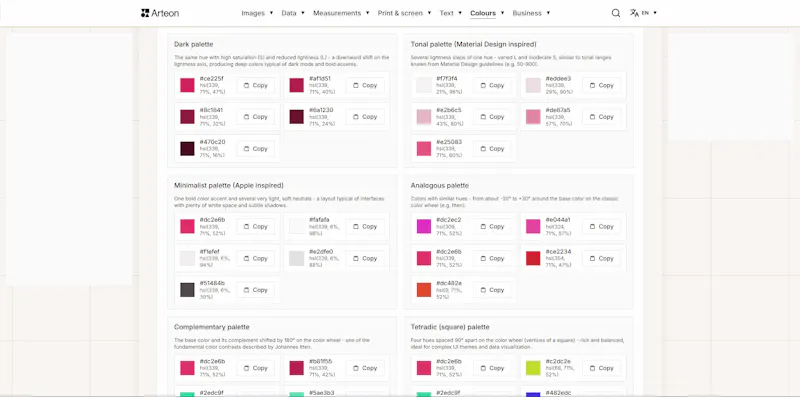Click Copy beside #fafafa
Image resolution: width=800 pixels, height=397 pixels.
click(x=365, y=227)
